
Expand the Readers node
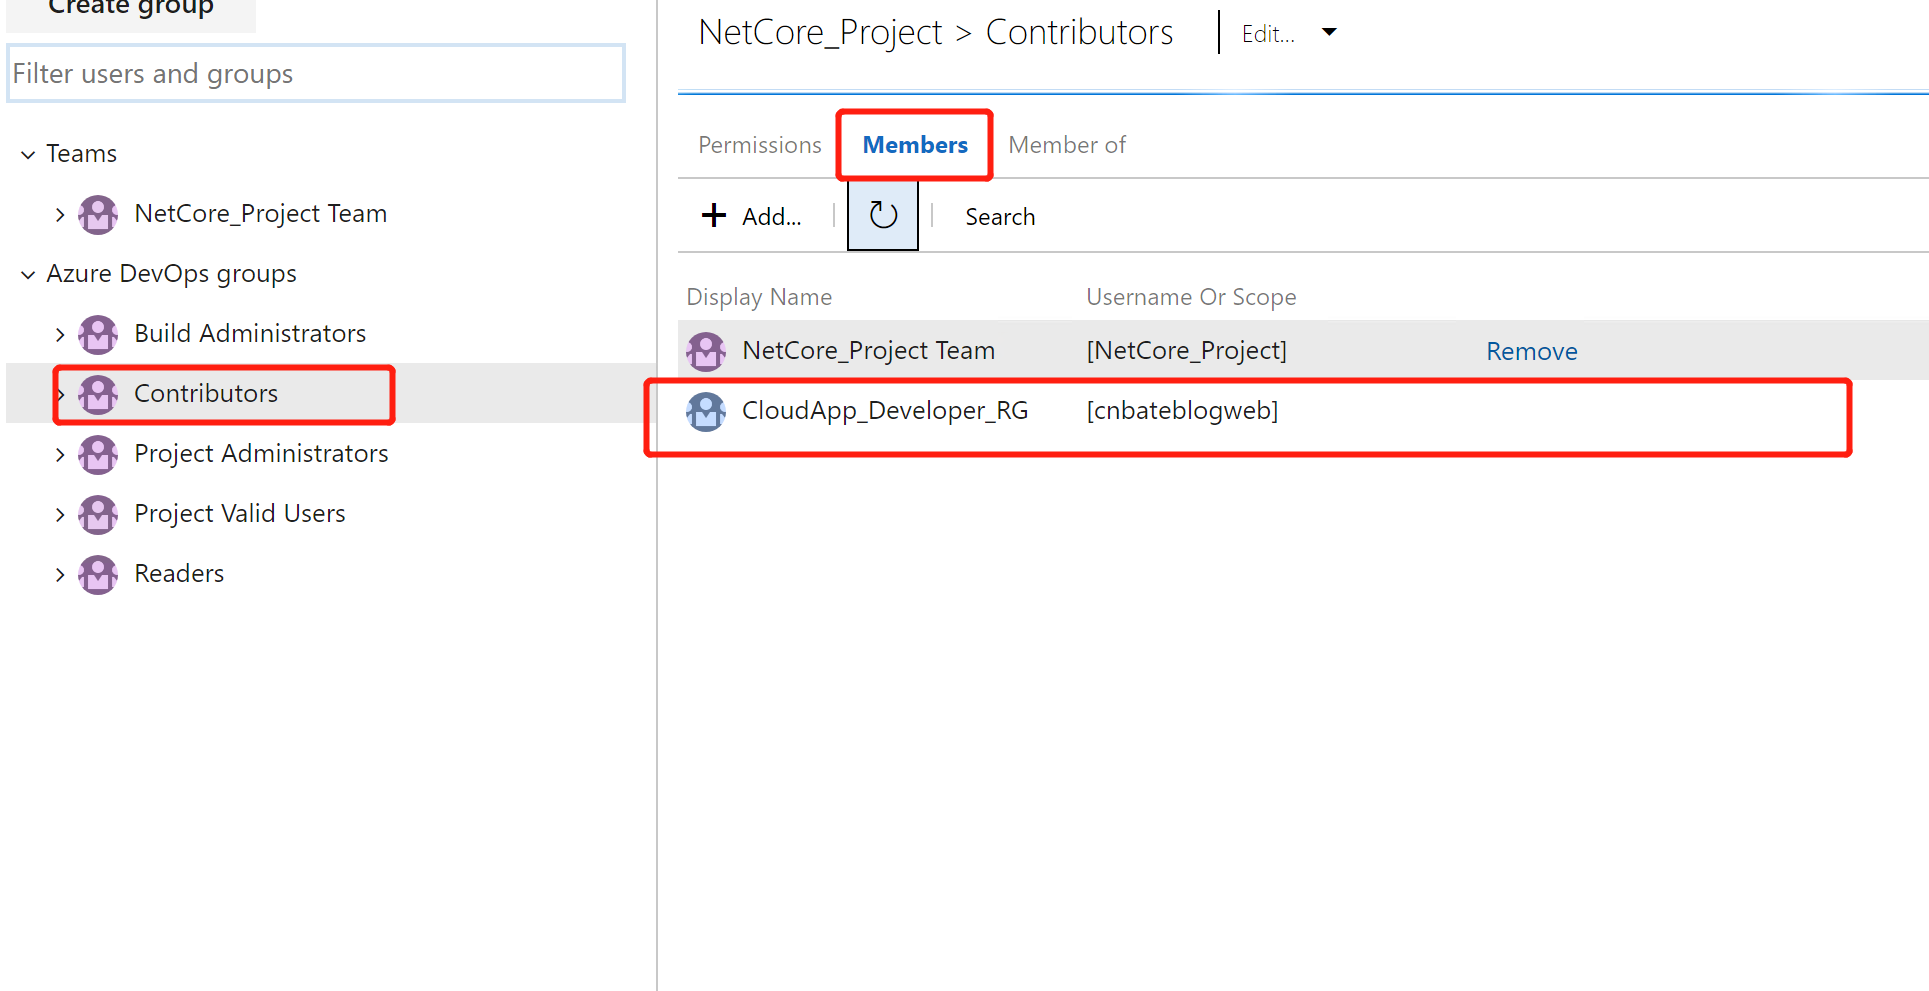click(60, 574)
